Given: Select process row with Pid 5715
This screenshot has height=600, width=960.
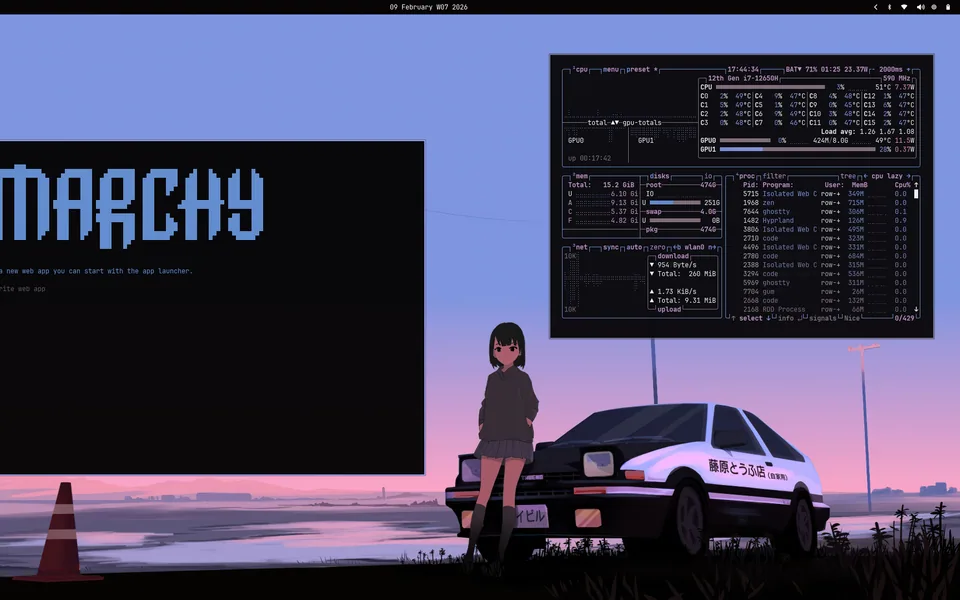Looking at the screenshot, I should pyautogui.click(x=825, y=194).
